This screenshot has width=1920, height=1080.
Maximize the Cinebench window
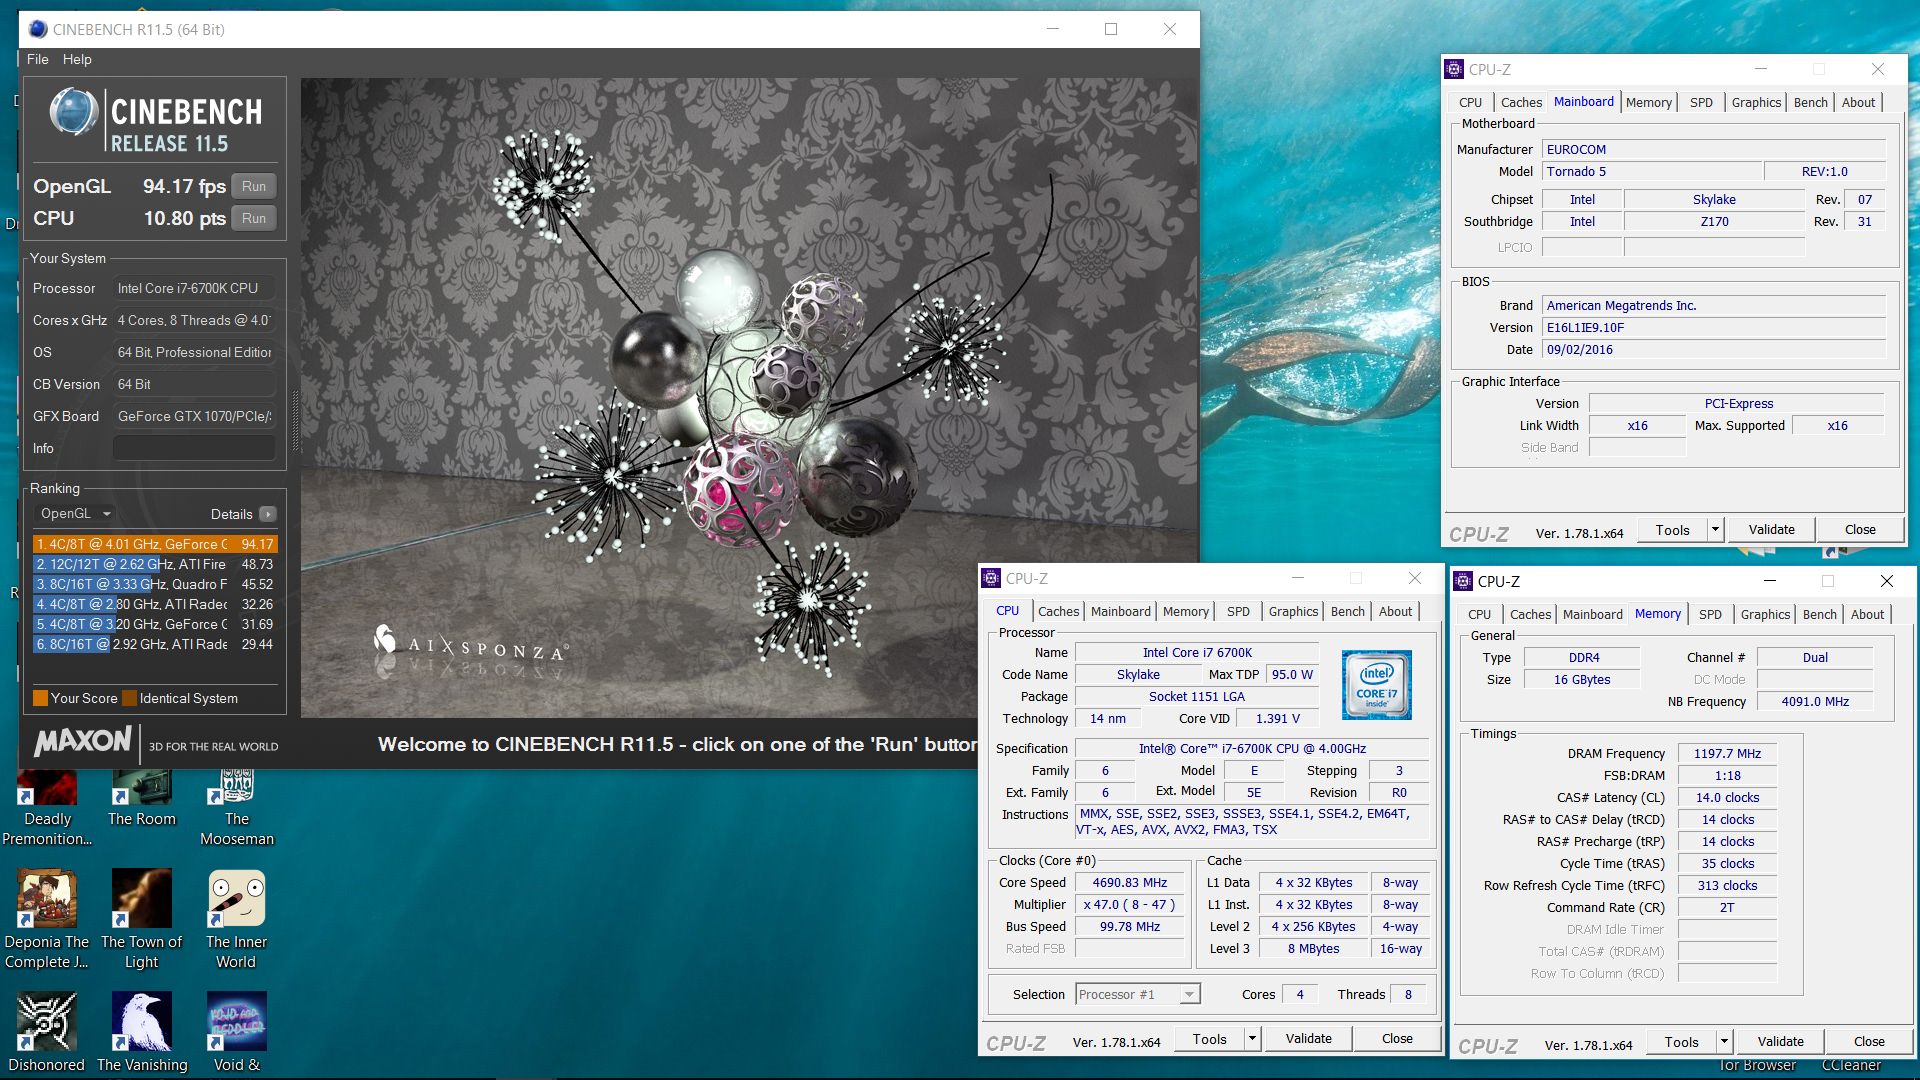pos(1110,29)
